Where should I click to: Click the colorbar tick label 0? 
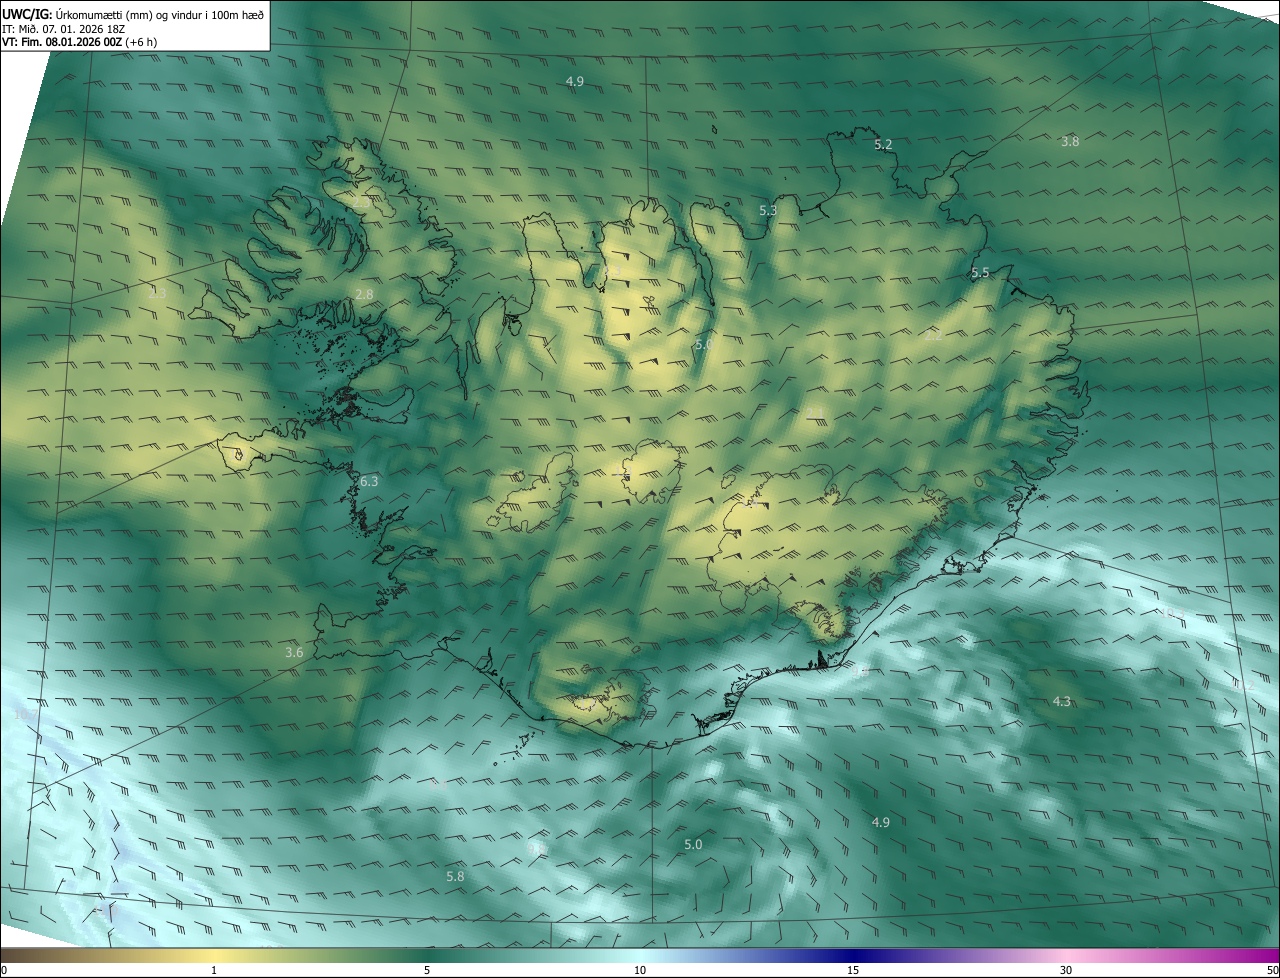[x=4, y=970]
